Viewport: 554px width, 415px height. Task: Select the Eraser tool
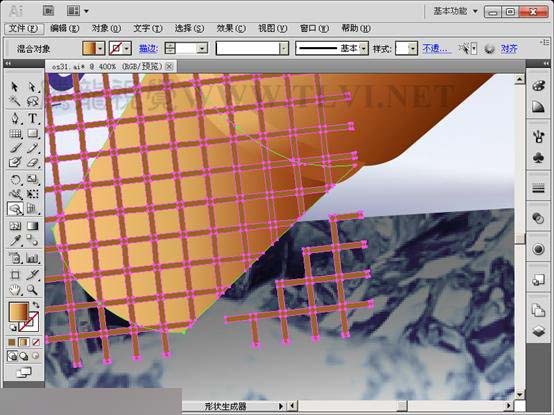[x=32, y=162]
